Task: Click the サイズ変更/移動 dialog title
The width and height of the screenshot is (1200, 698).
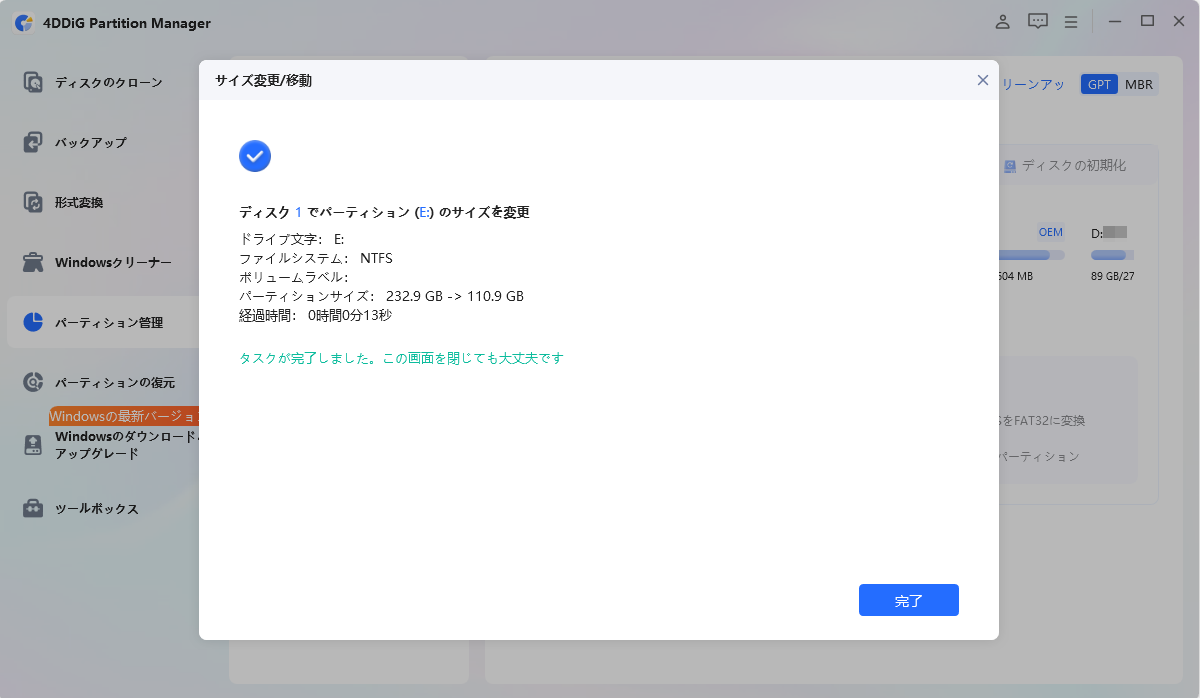Action: tap(263, 80)
